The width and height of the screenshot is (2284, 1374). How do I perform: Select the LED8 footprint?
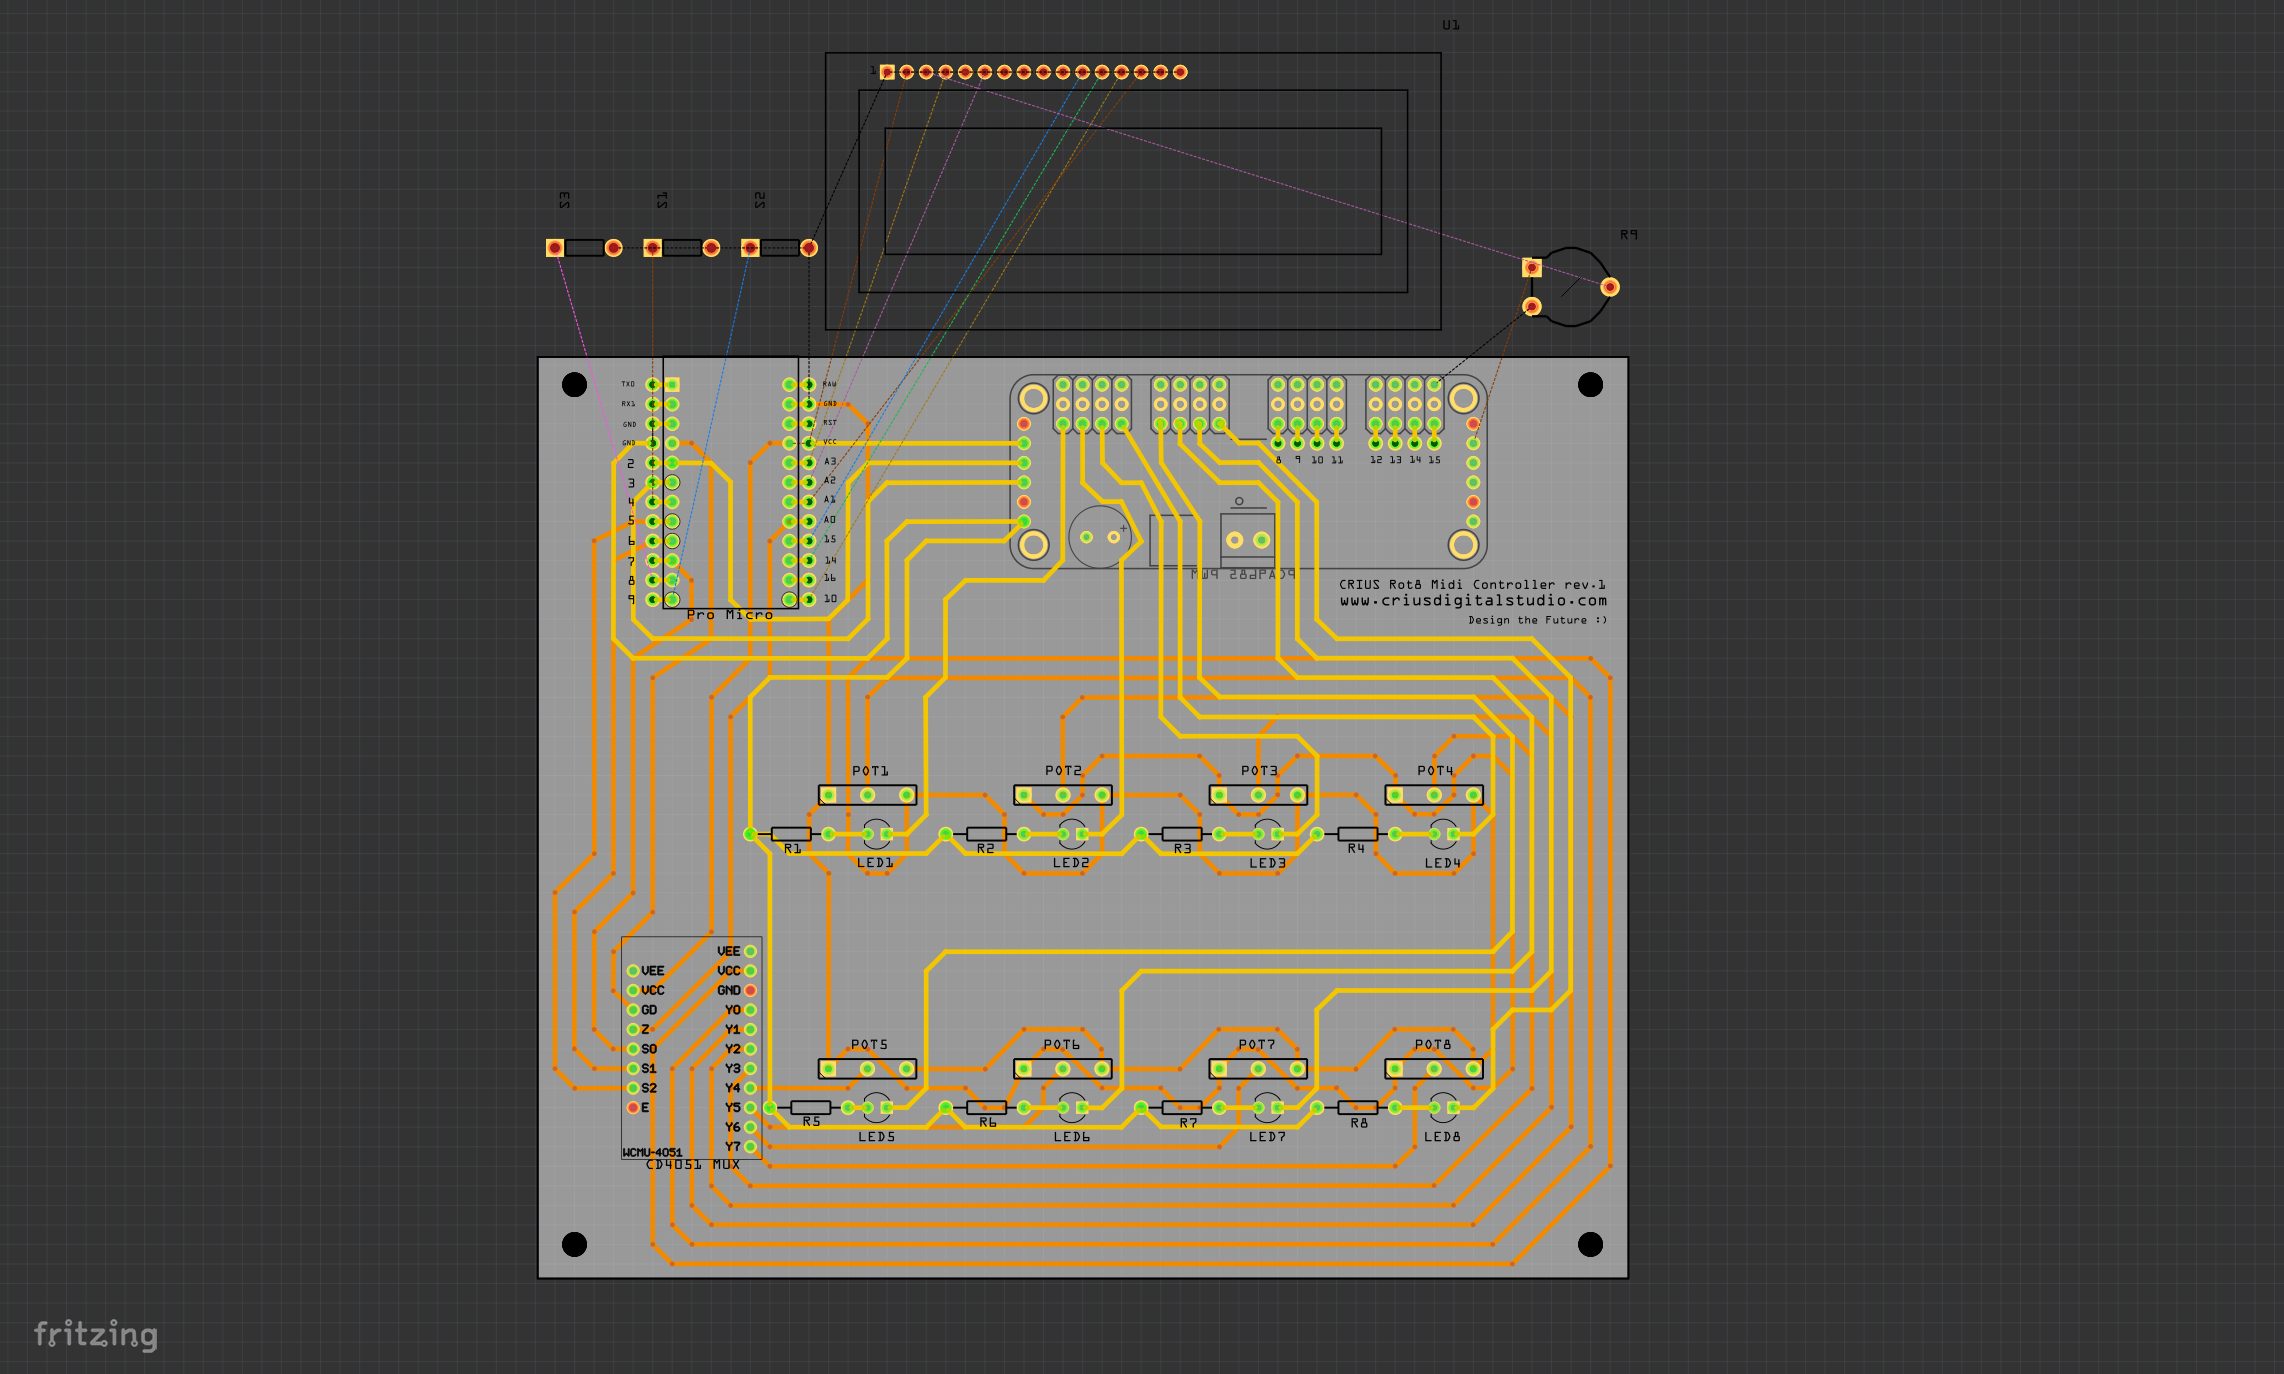[x=1441, y=1106]
